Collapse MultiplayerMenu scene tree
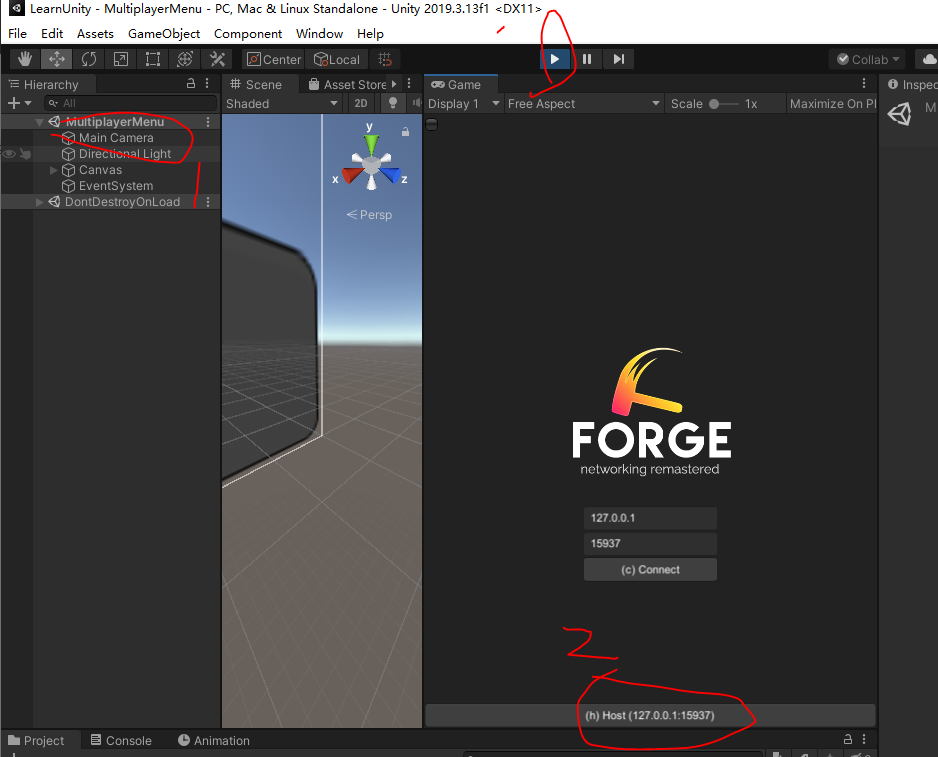Image resolution: width=938 pixels, height=757 pixels. point(39,122)
